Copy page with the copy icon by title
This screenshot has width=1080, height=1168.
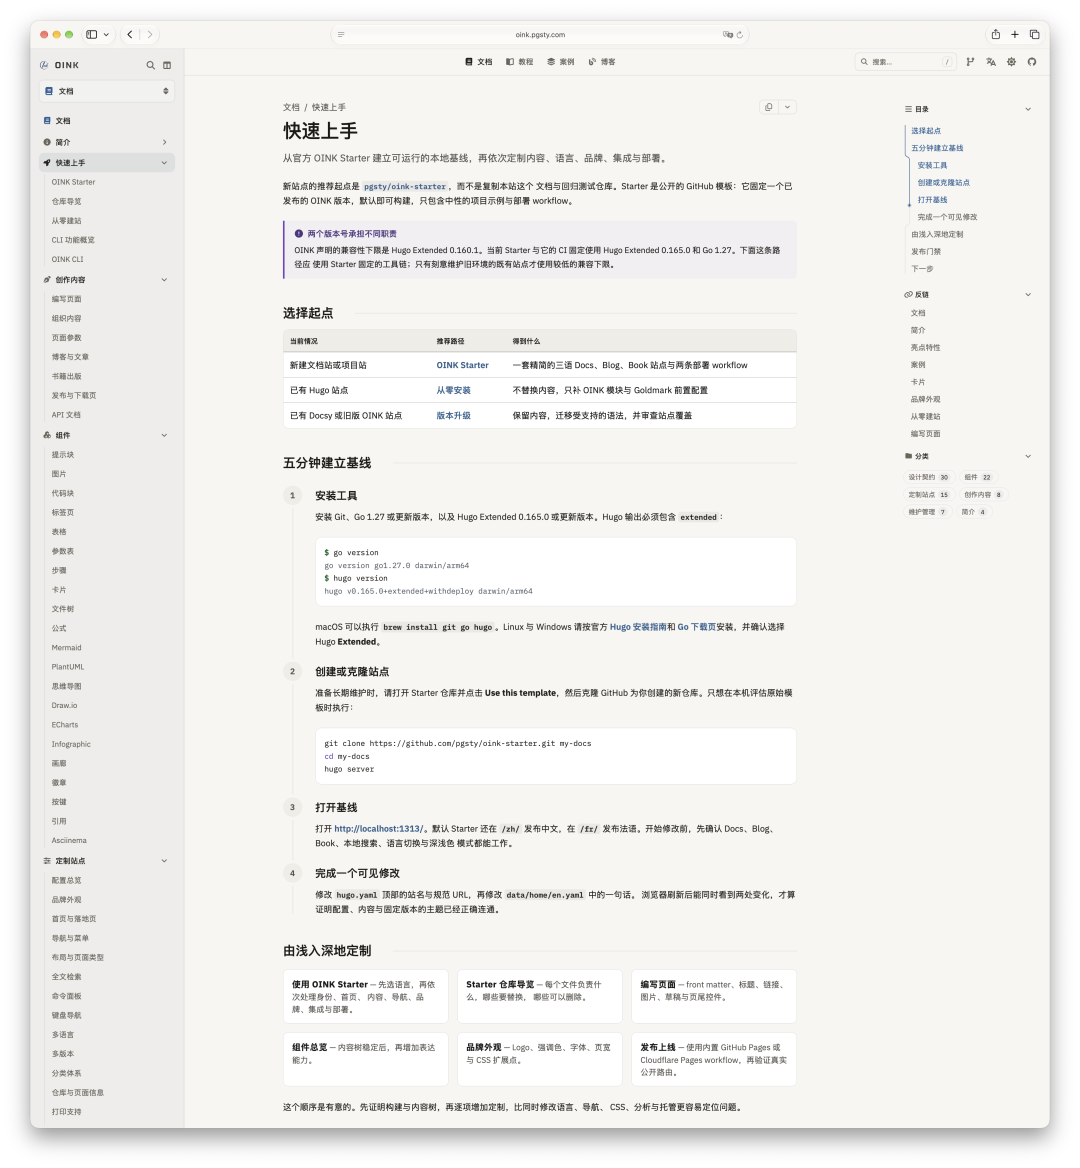pyautogui.click(x=769, y=107)
